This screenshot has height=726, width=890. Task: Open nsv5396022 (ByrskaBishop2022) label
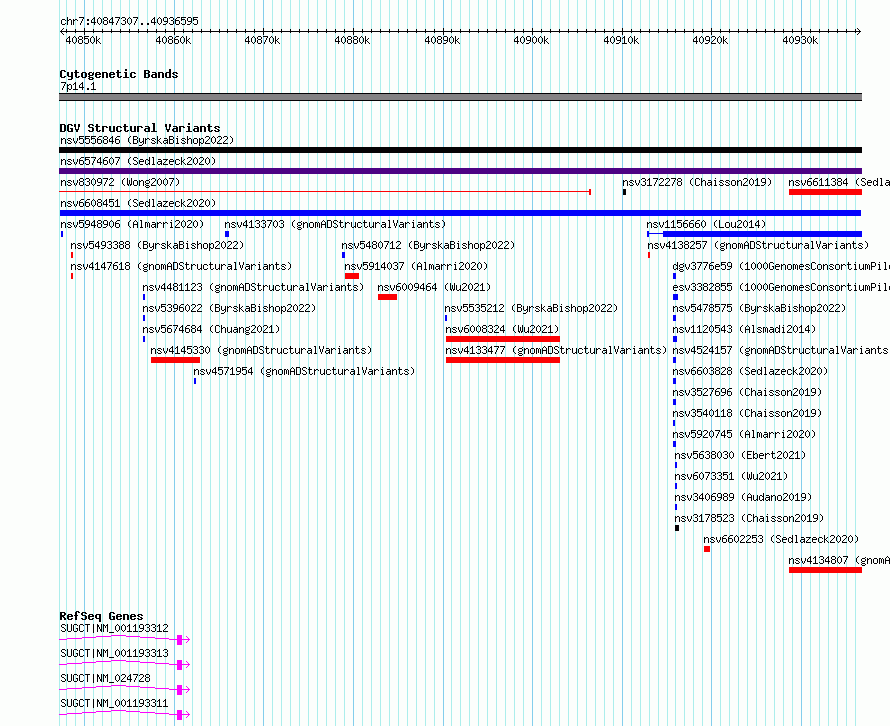[229, 308]
